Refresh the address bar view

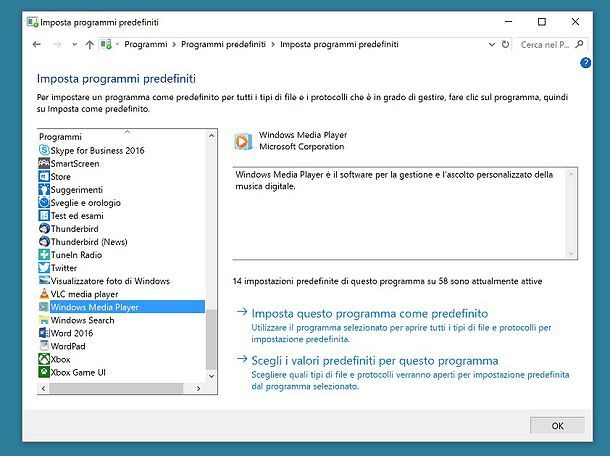[x=505, y=44]
